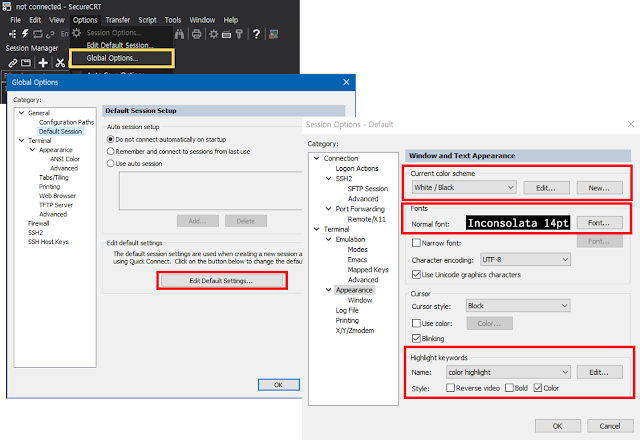Enable Bold highlight style checkbox
Screen dimensions: 640x440
(509, 388)
